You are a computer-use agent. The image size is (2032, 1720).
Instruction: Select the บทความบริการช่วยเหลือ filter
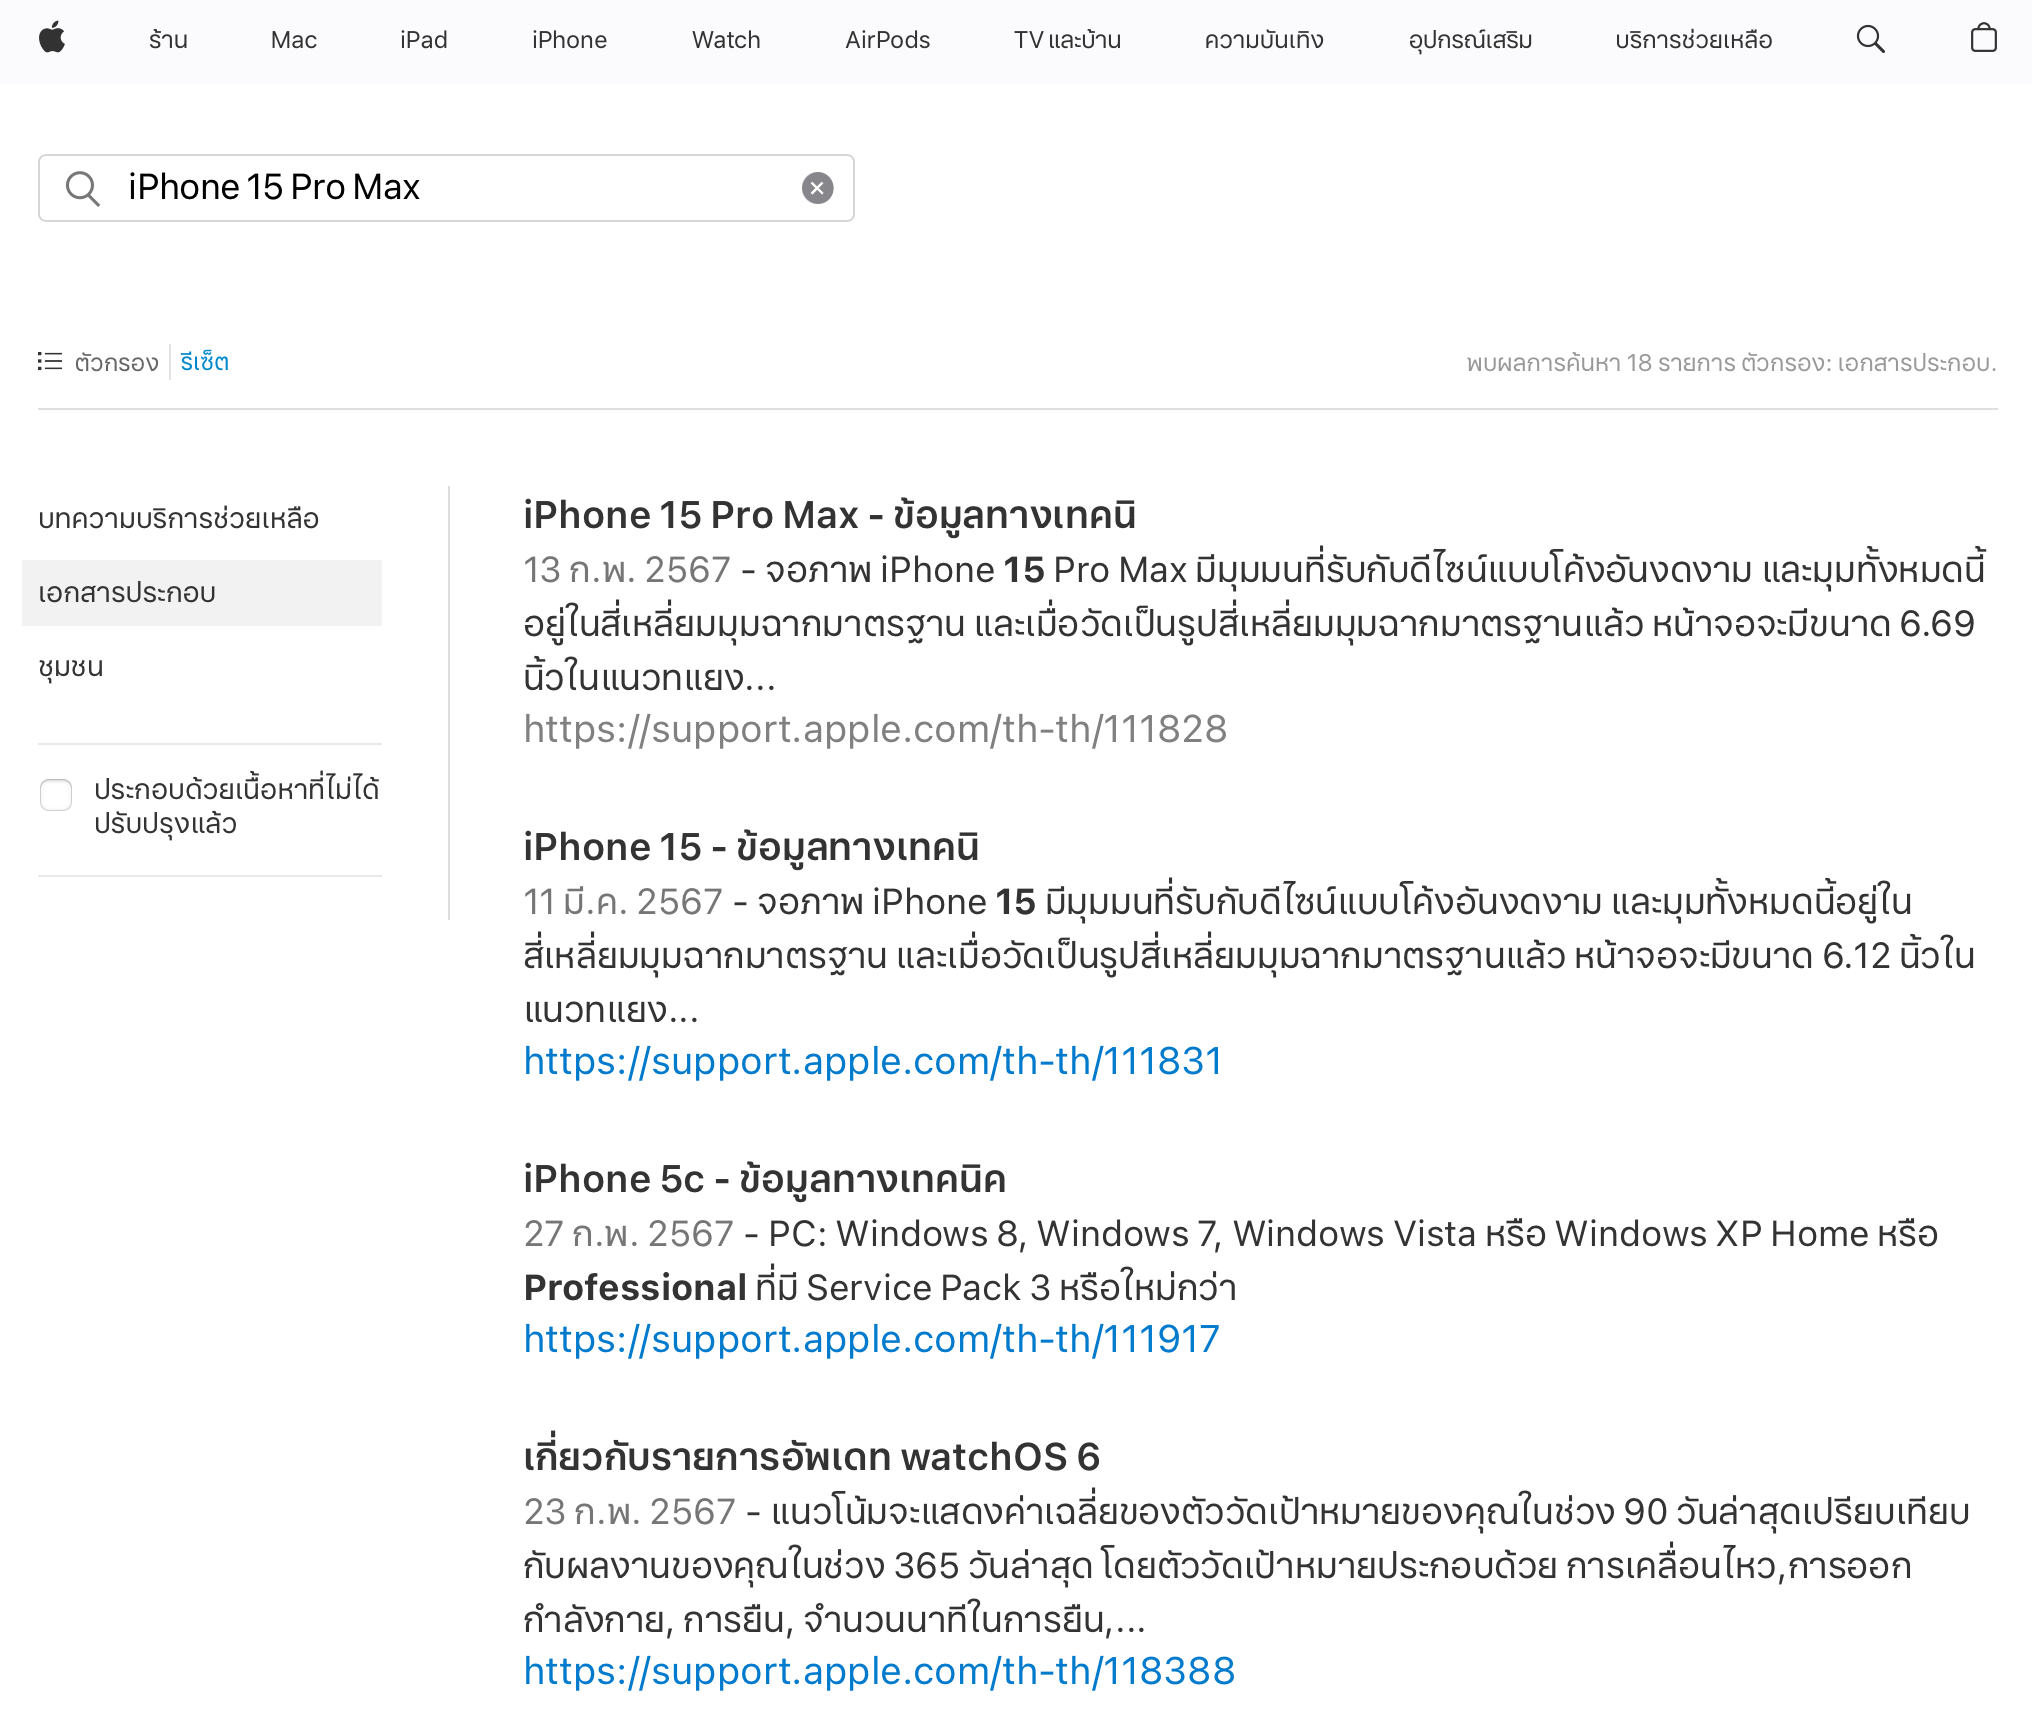(x=178, y=519)
